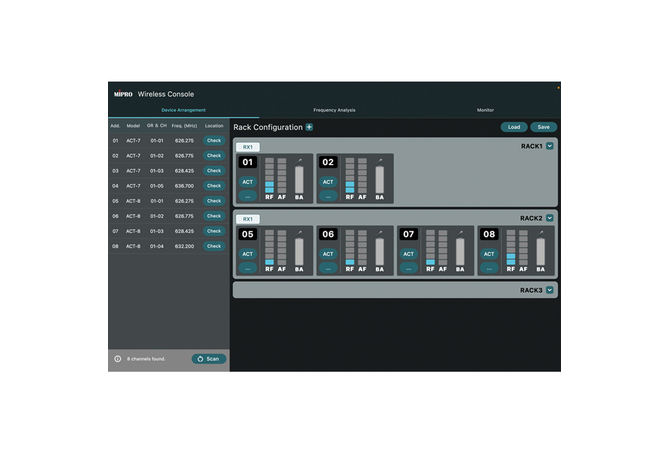The width and height of the screenshot is (670, 453).
Task: Toggle the ACT button on channel 01
Action: pyautogui.click(x=248, y=182)
